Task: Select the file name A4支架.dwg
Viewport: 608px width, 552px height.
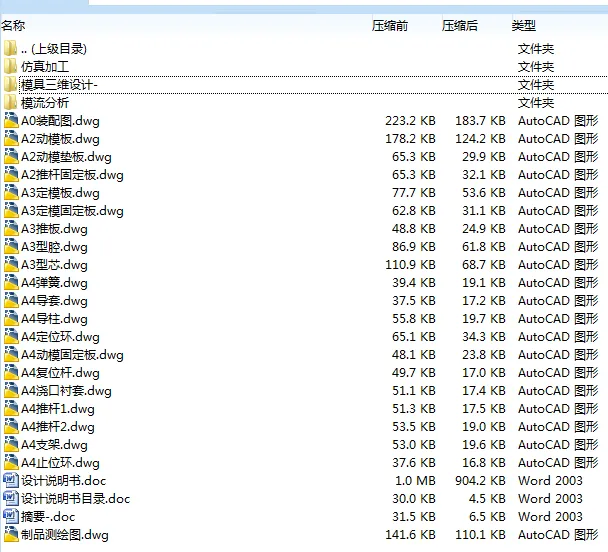Action: (x=54, y=445)
